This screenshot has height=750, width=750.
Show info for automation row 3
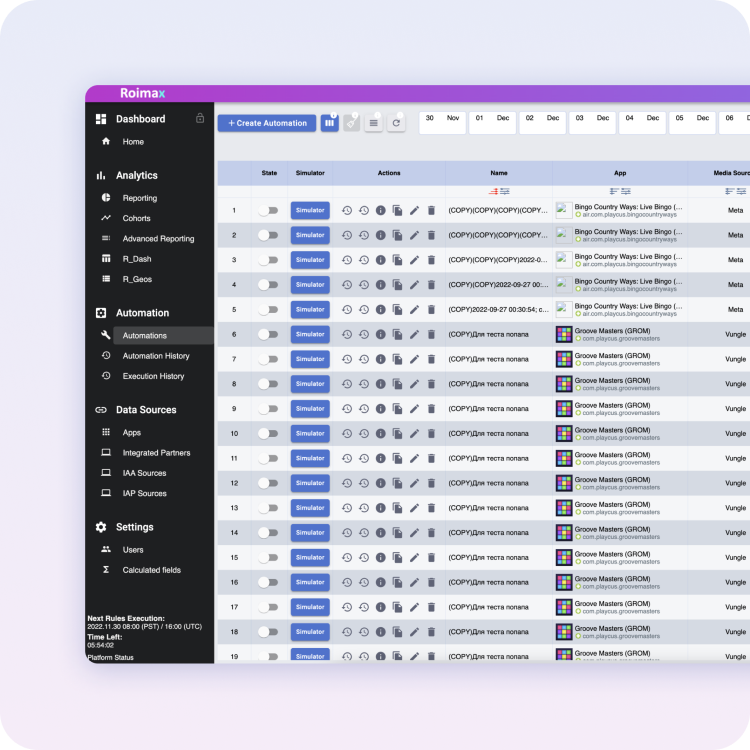point(381,260)
